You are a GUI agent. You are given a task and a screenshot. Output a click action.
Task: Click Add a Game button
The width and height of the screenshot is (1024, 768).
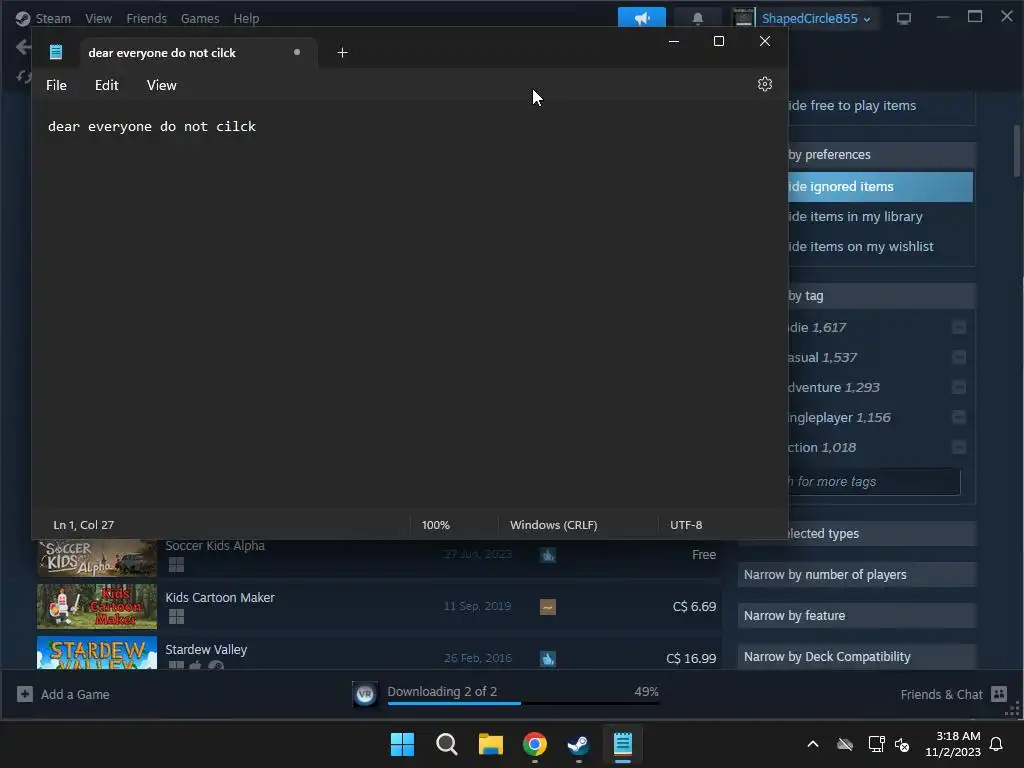[x=63, y=694]
